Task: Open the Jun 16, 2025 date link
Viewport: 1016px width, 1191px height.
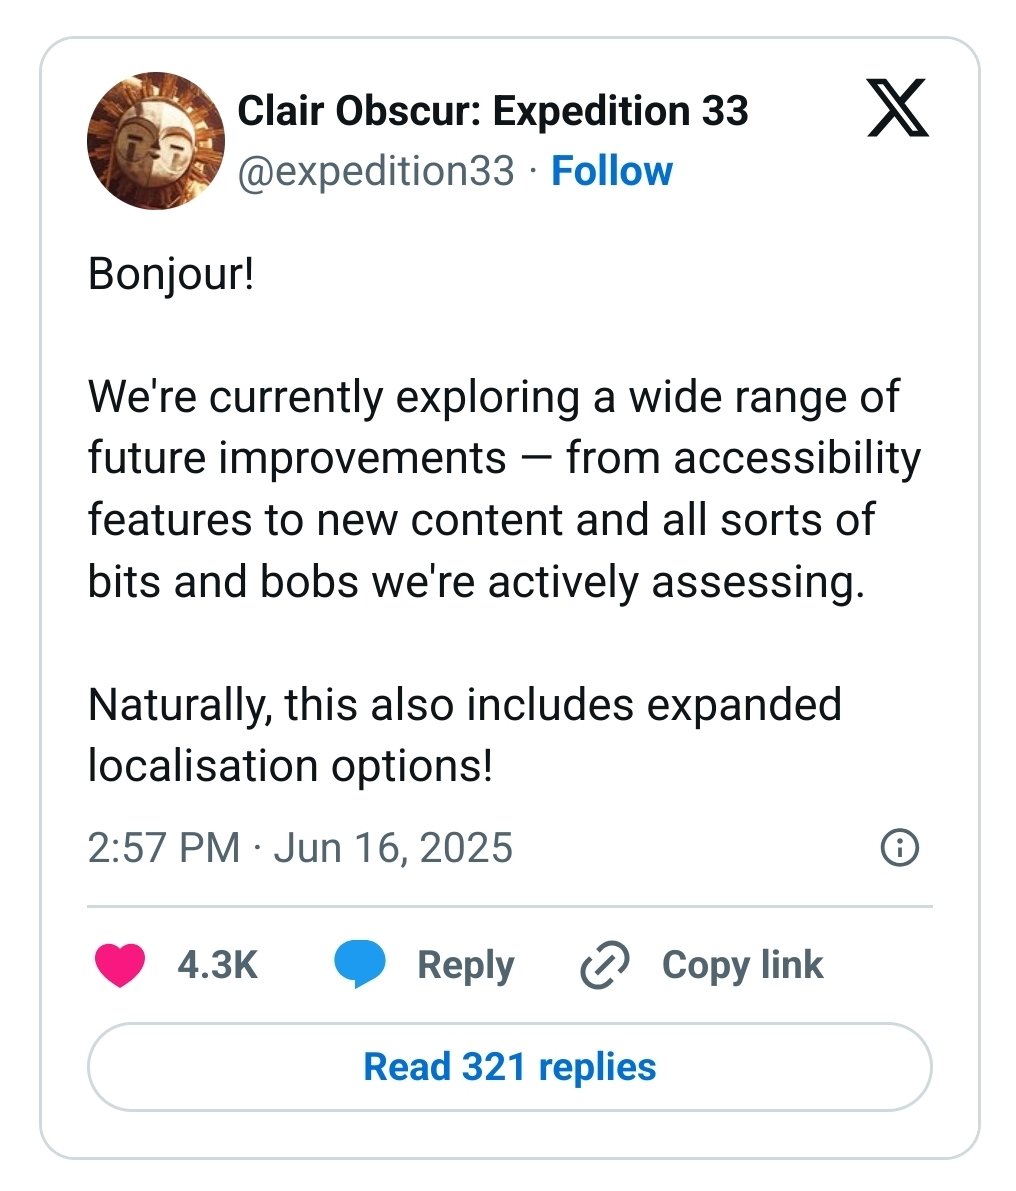Action: click(393, 848)
